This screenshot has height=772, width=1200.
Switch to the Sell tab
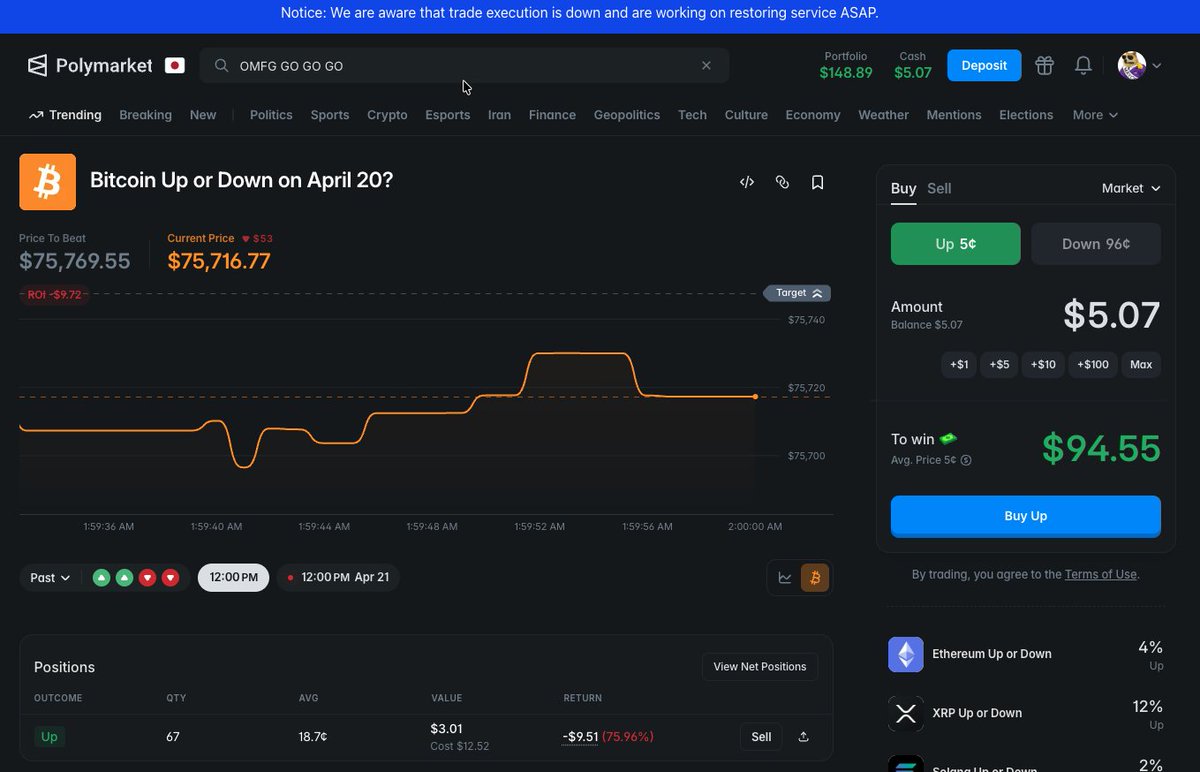(x=939, y=188)
